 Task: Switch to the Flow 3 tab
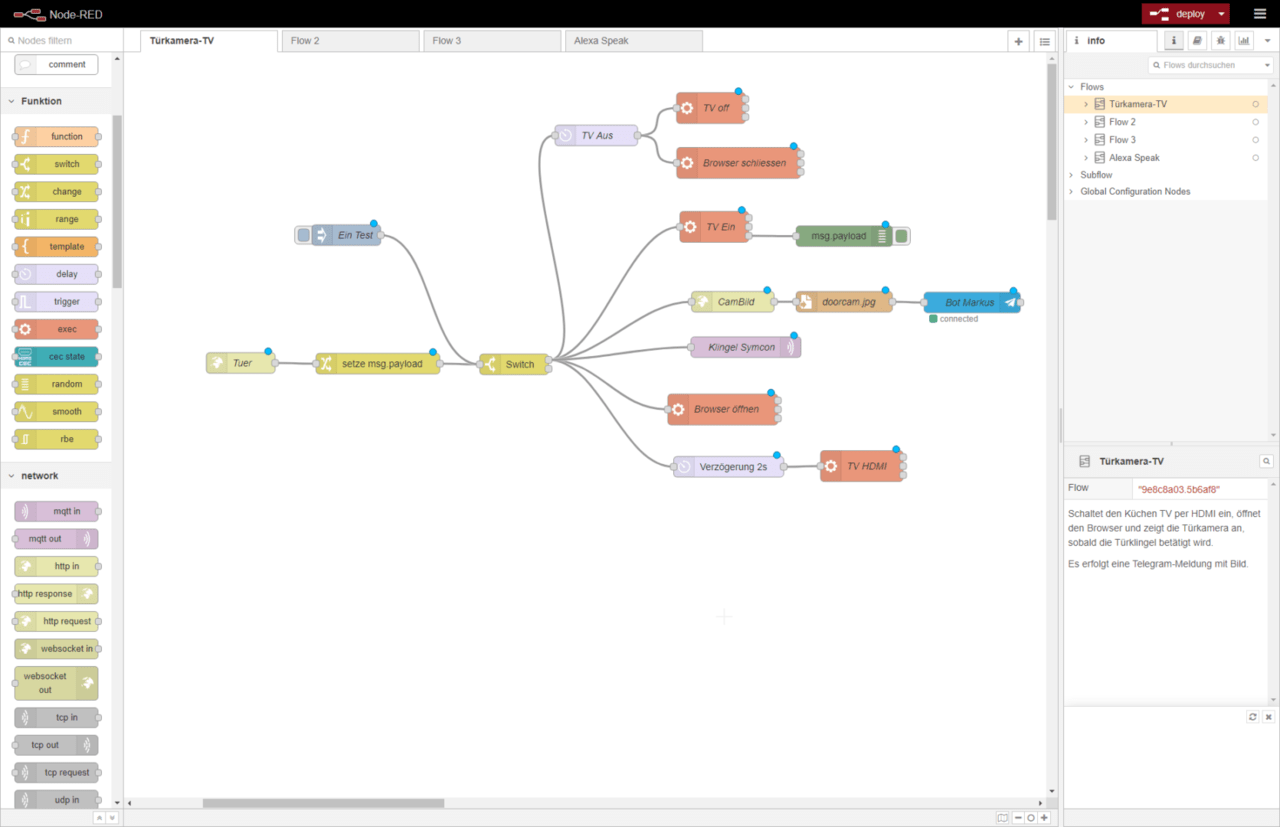[490, 41]
